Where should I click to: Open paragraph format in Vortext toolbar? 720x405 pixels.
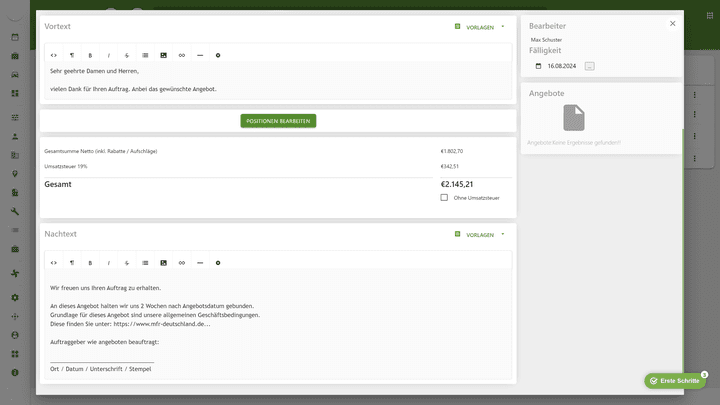tap(72, 55)
